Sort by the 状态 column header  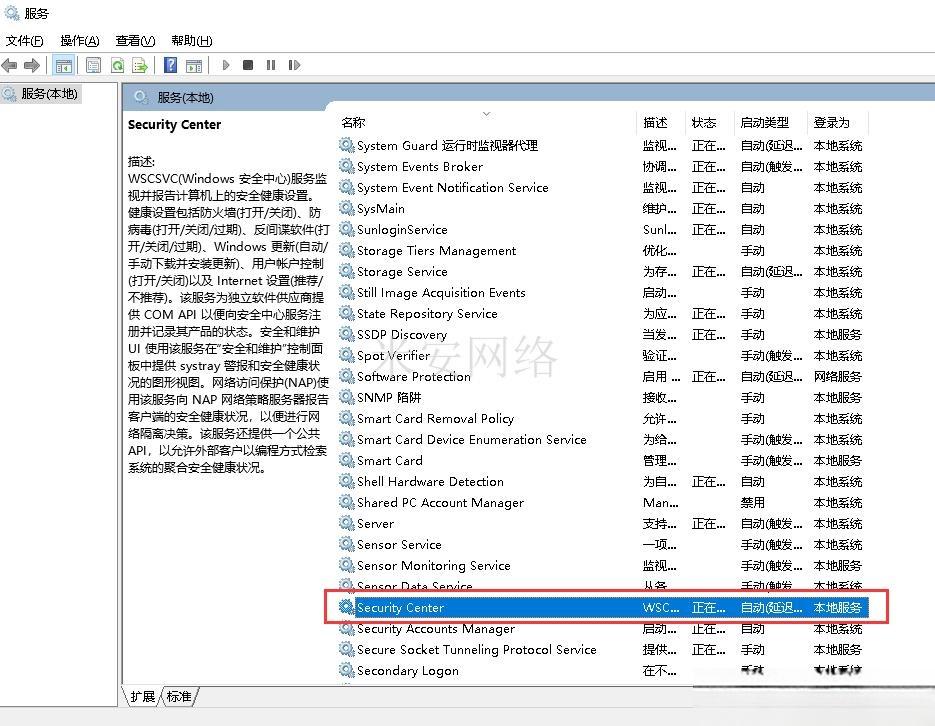(704, 122)
